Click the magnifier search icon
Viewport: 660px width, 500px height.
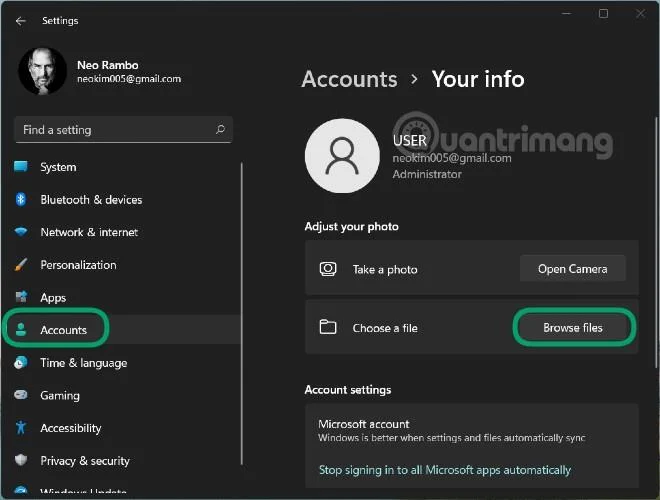220,129
